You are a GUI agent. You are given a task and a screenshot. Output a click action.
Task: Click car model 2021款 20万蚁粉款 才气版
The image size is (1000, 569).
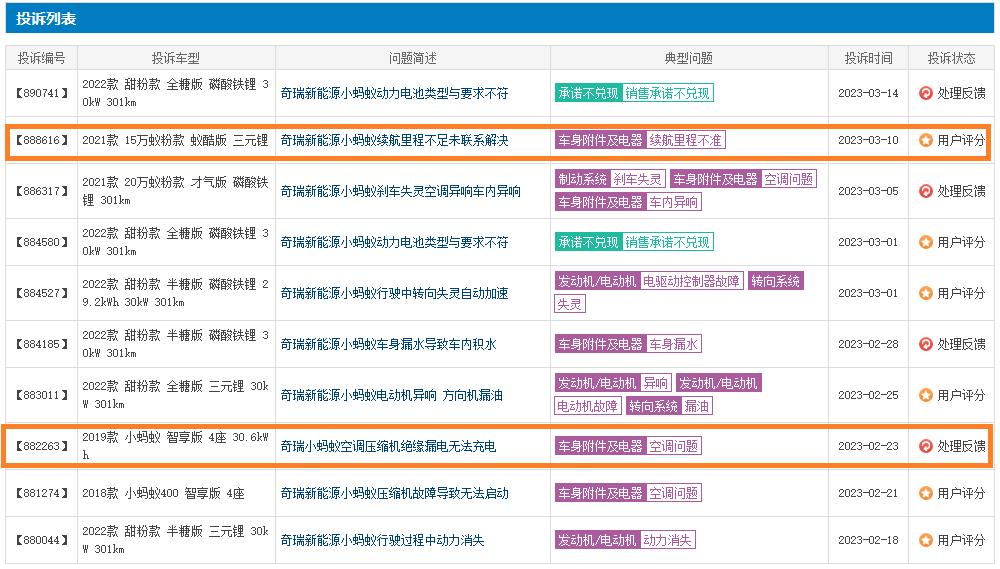(x=175, y=191)
